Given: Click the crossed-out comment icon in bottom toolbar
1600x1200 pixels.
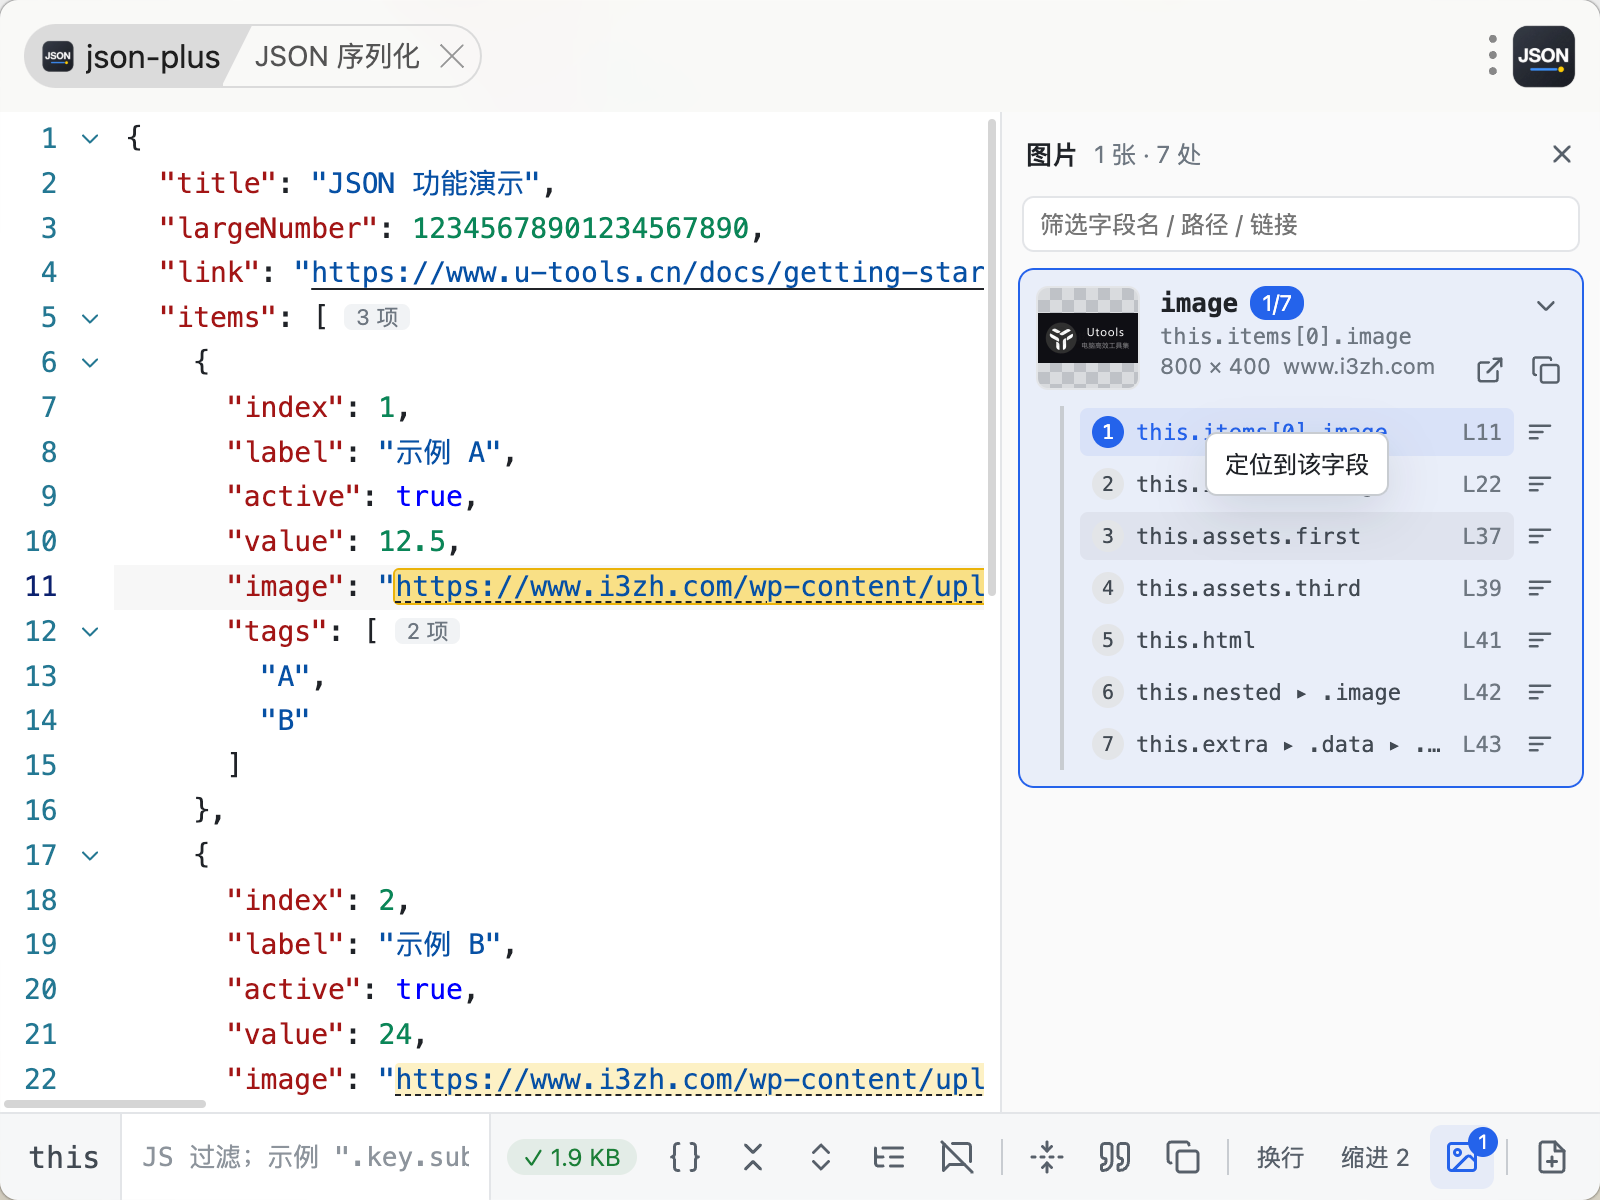Looking at the screenshot, I should point(957,1157).
